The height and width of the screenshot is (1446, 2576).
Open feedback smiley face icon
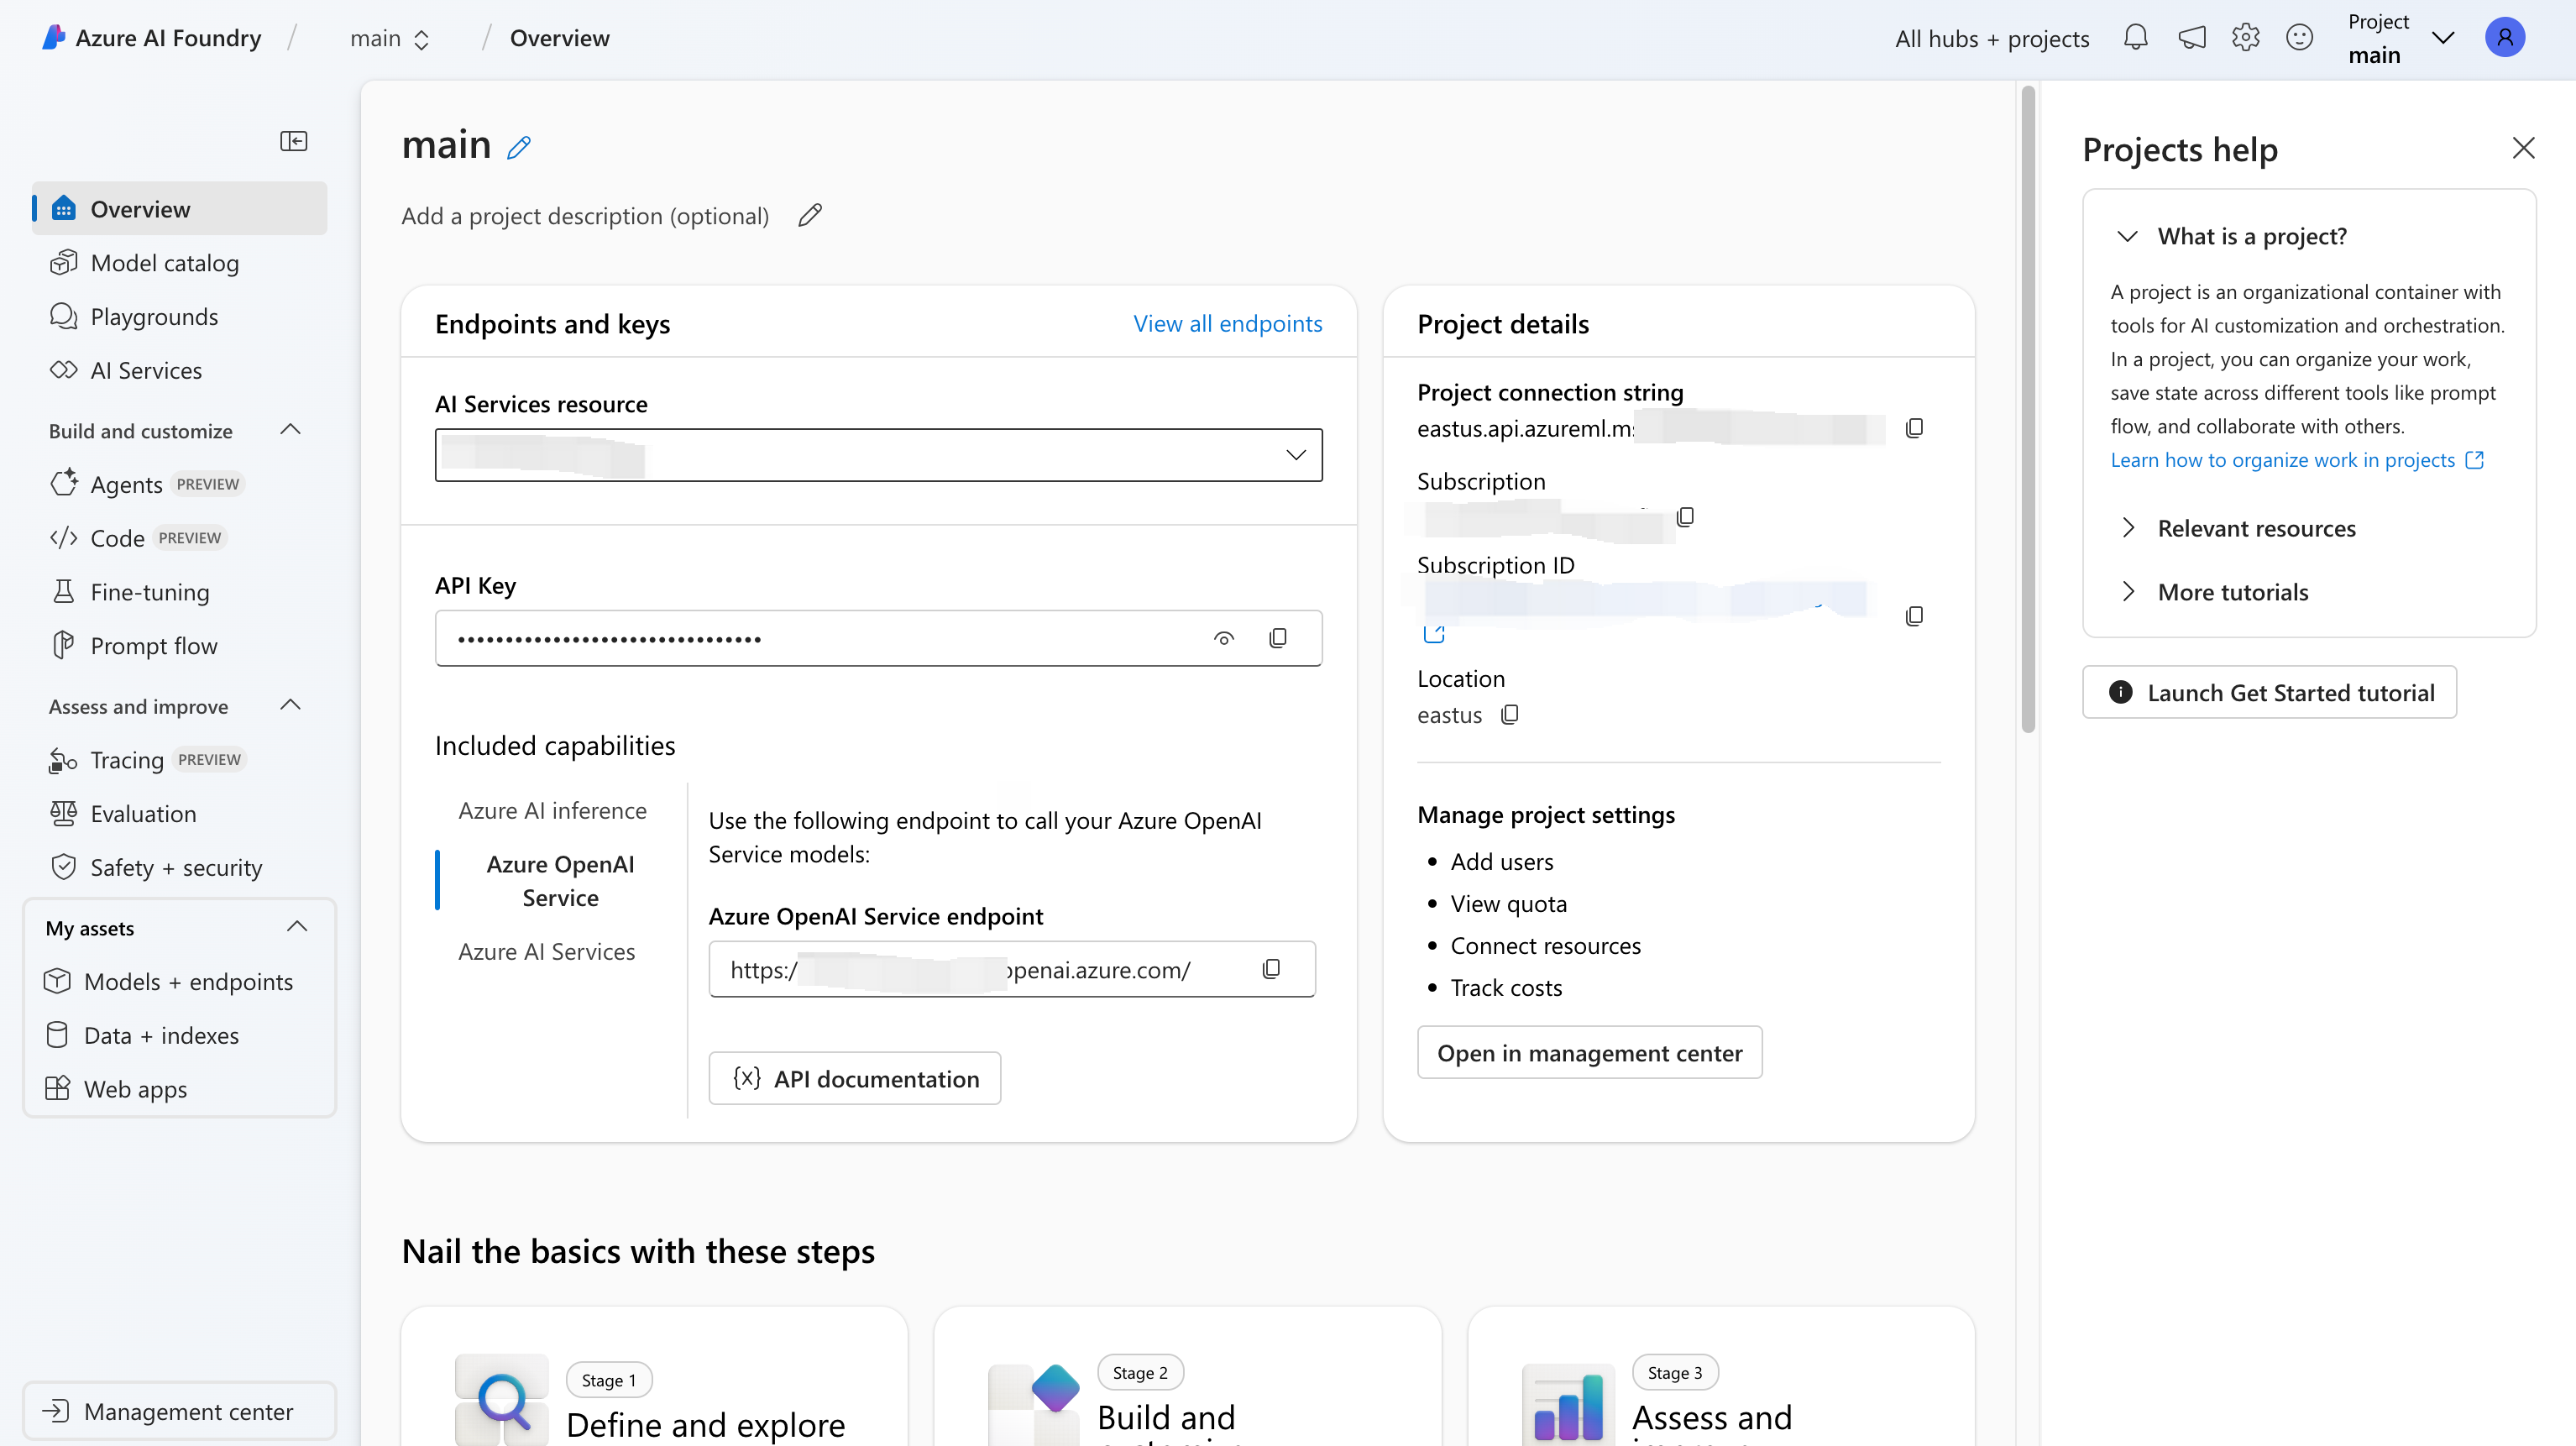click(x=2300, y=38)
